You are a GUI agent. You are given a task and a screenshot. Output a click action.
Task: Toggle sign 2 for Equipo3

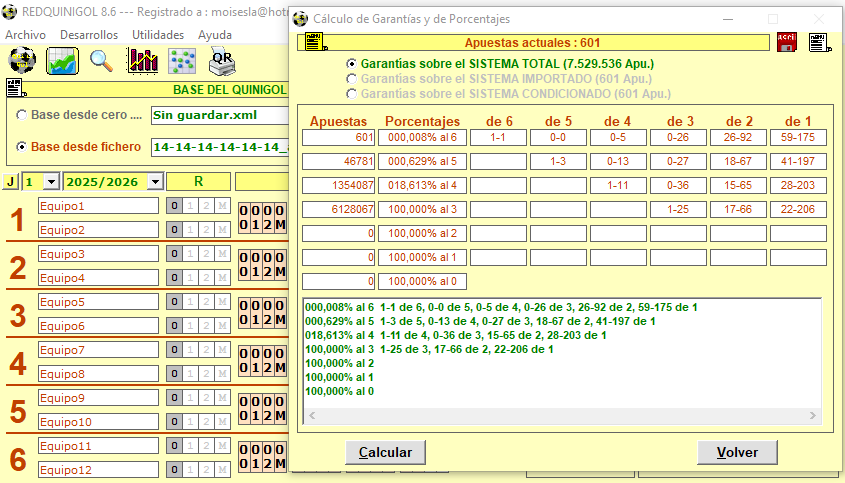click(x=206, y=253)
